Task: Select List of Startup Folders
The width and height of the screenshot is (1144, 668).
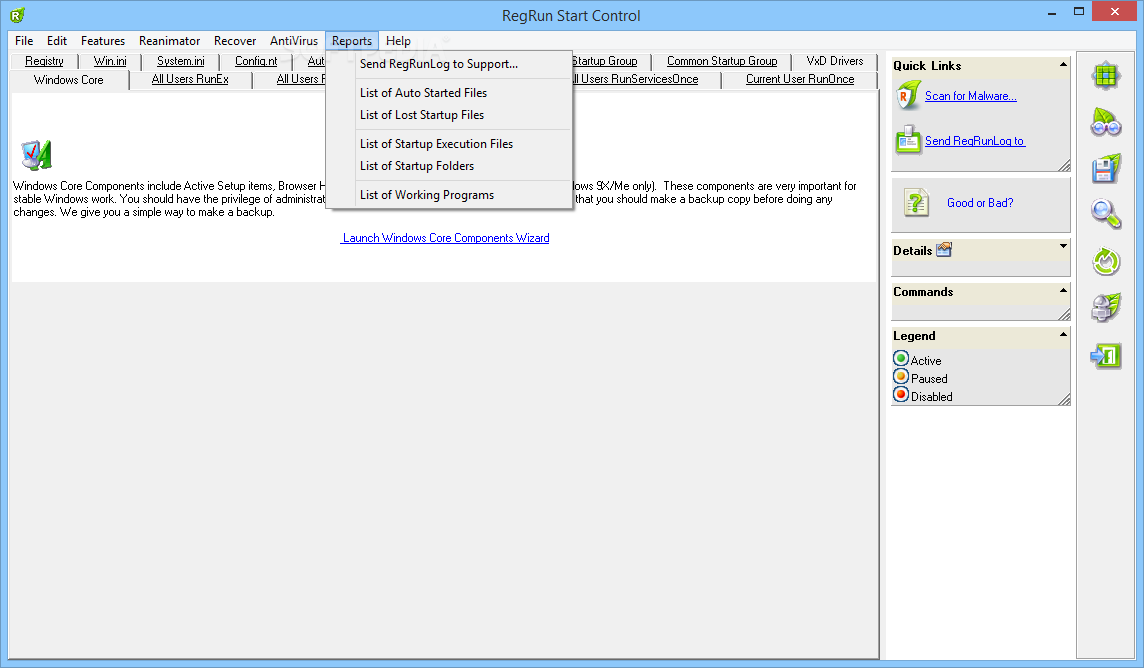Action: [449, 166]
